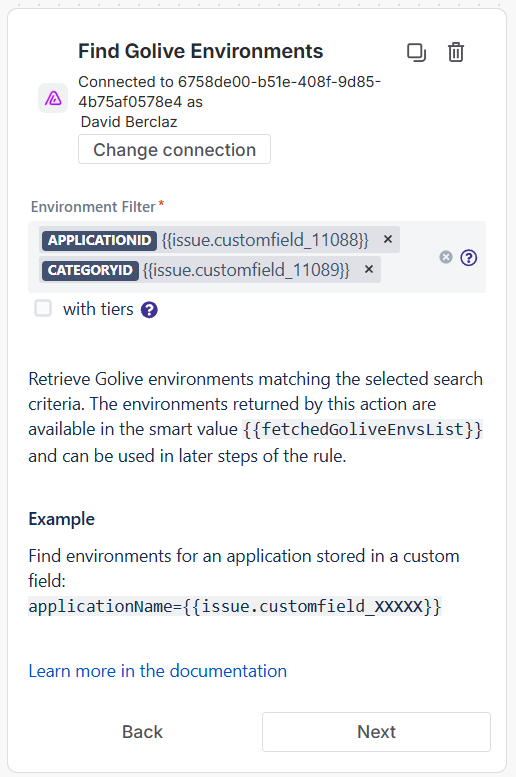Click the Golive app logo icon
Screen dimensions: 516x777
(53, 98)
